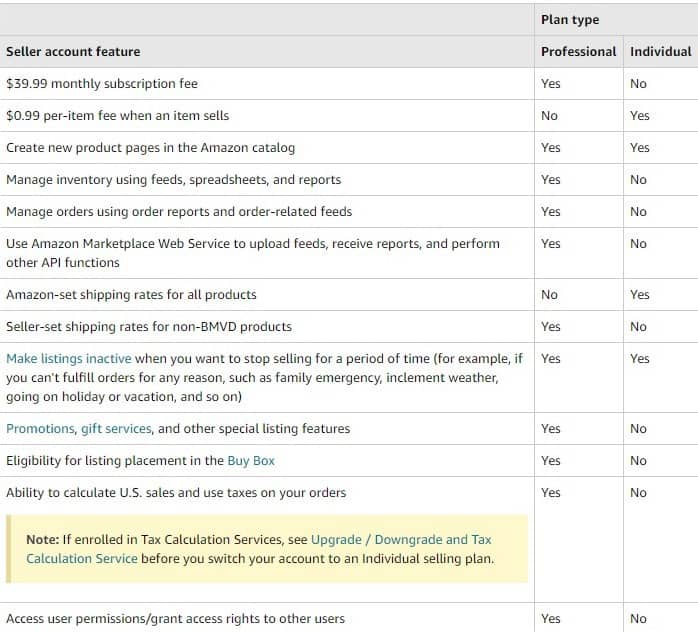The width and height of the screenshot is (698, 632).
Task: Click Professional 'Yes' for Seller-set shipping rates
Action: click(x=551, y=327)
